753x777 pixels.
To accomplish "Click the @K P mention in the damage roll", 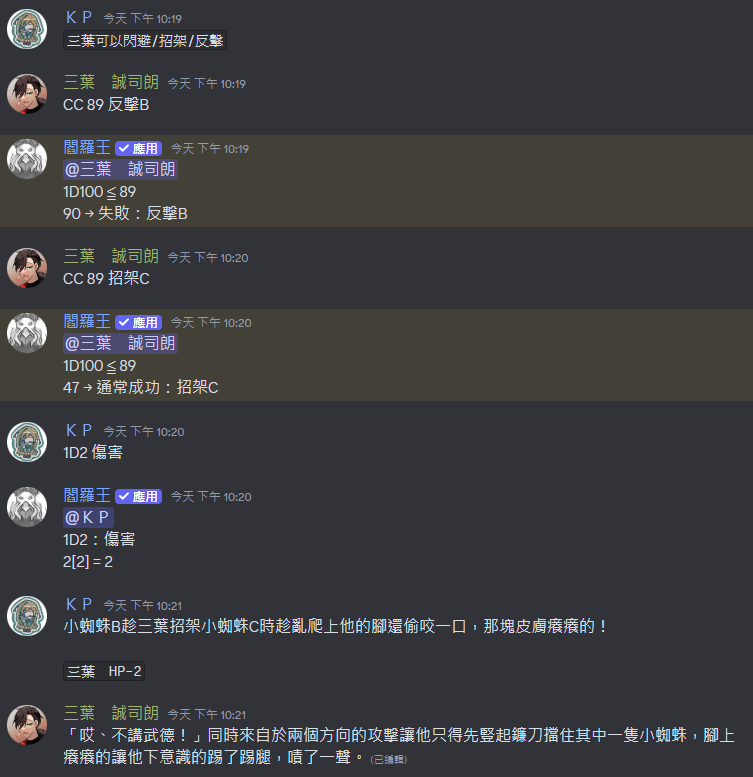I will pyautogui.click(x=88, y=517).
